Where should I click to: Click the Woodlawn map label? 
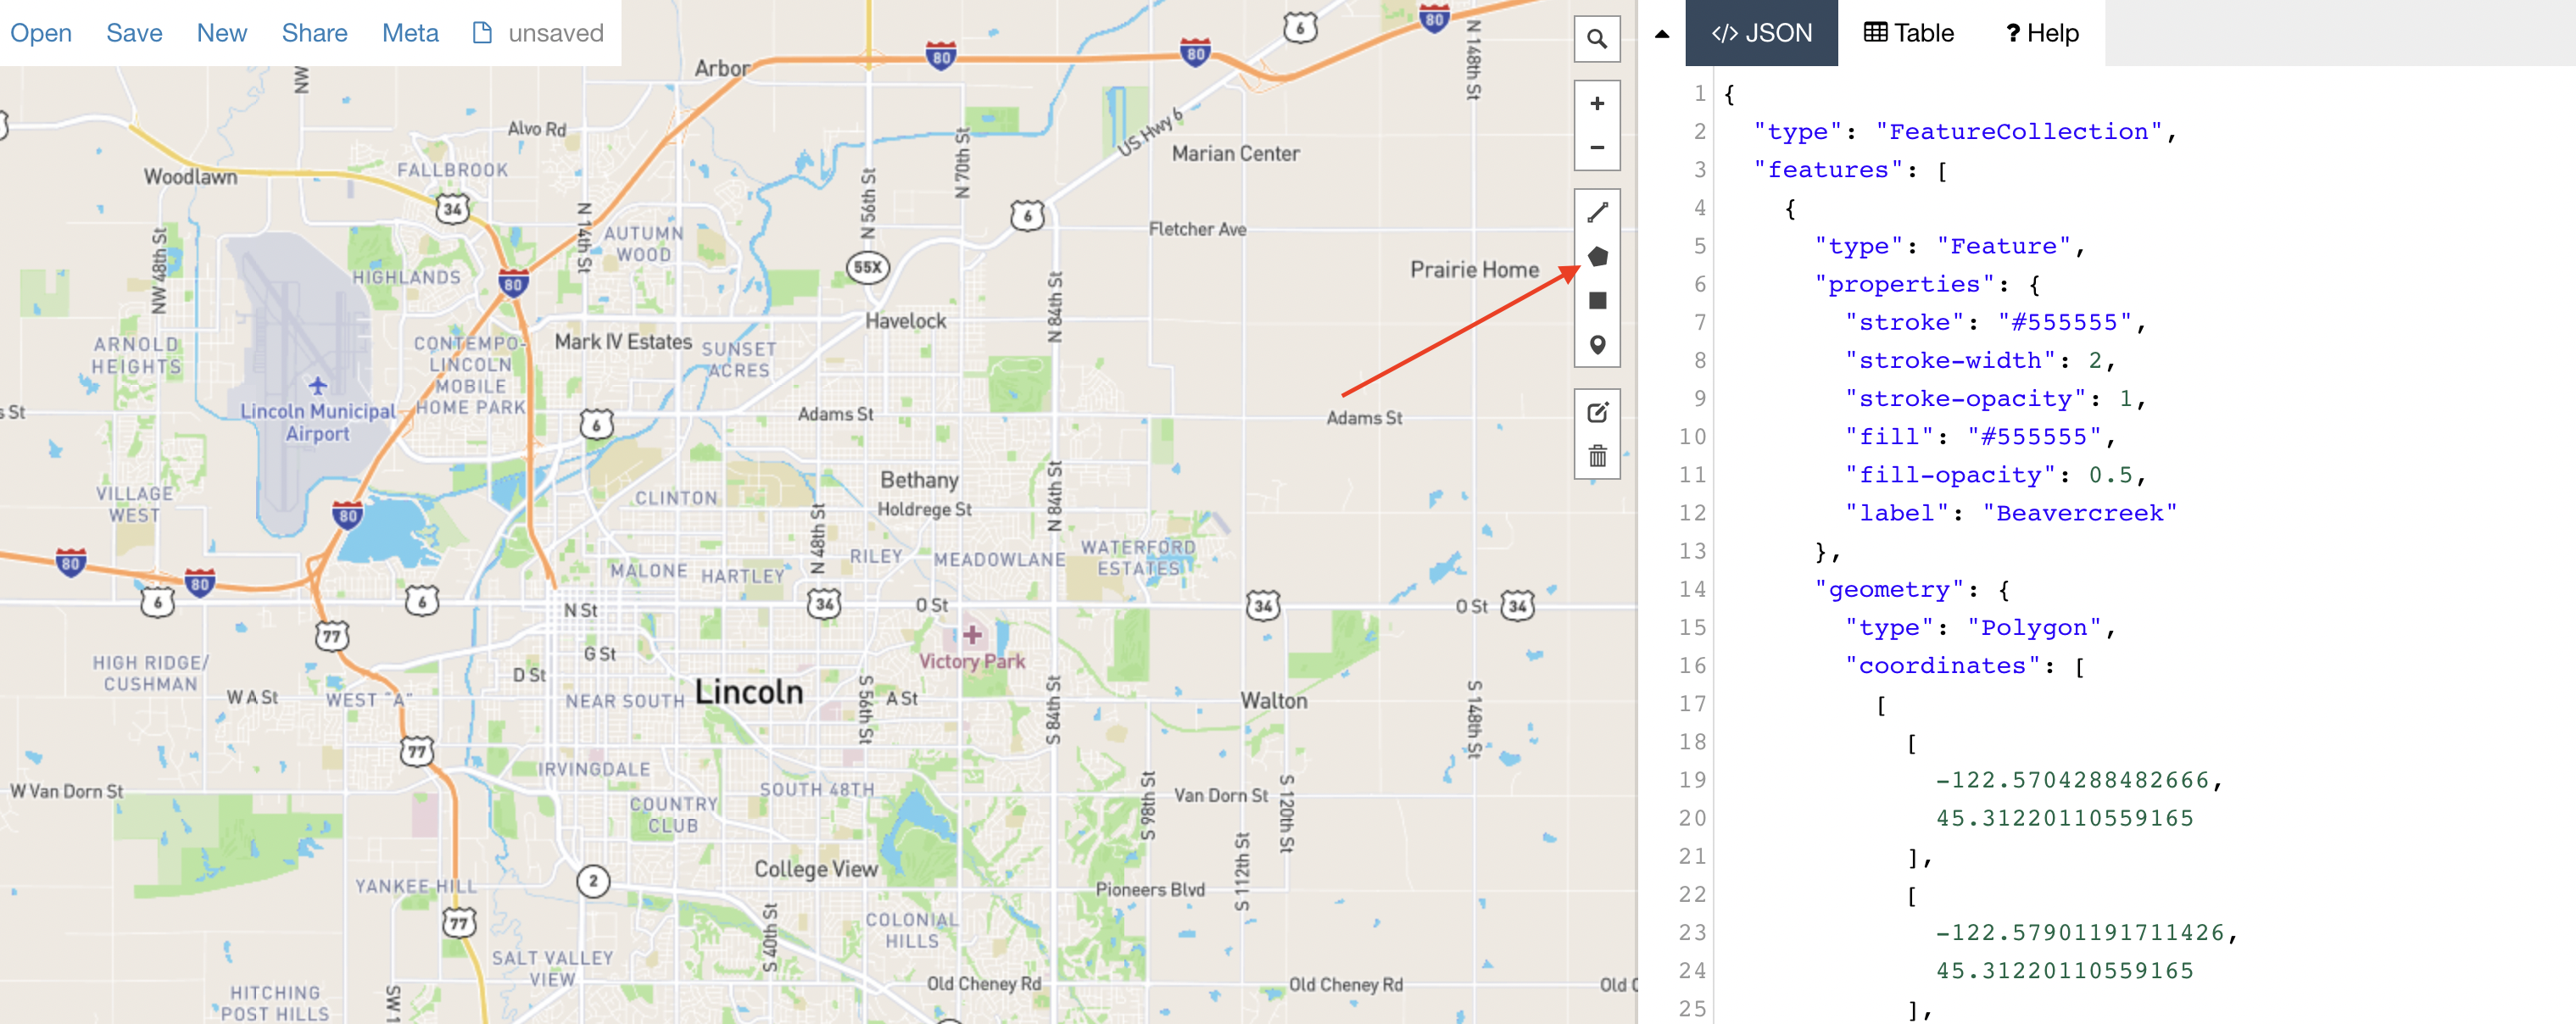pyautogui.click(x=190, y=177)
